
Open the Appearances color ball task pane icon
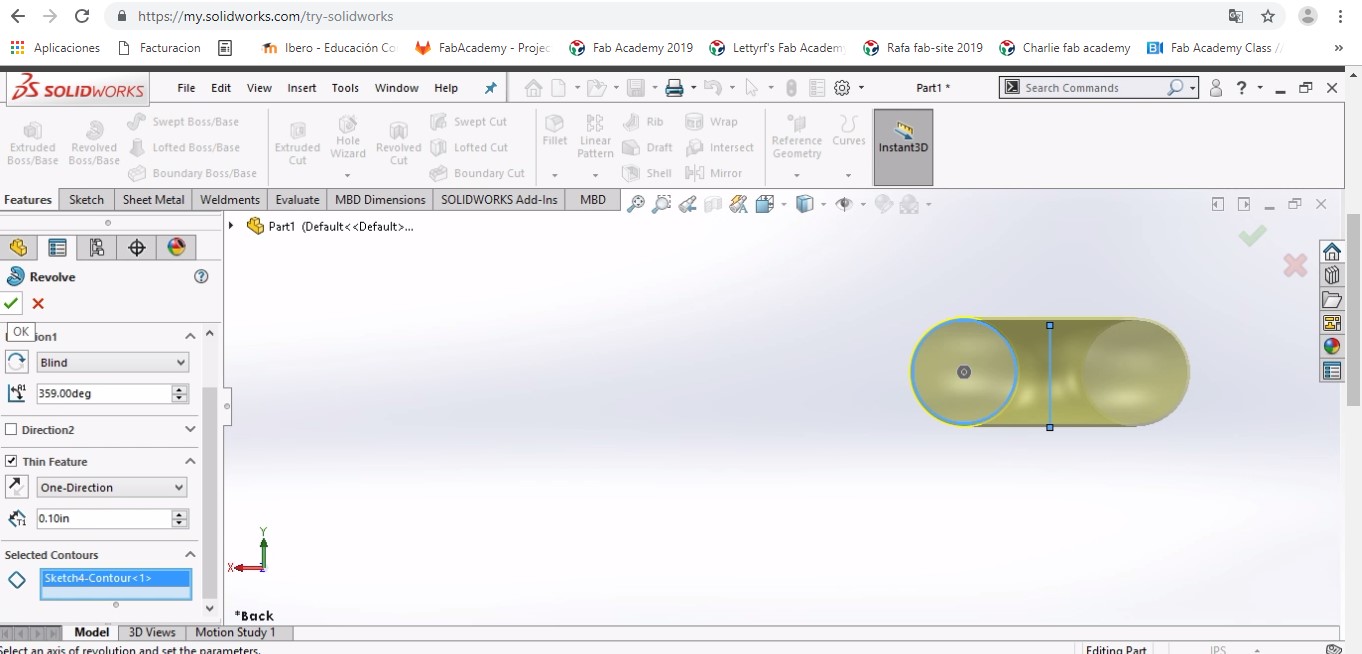[1331, 347]
